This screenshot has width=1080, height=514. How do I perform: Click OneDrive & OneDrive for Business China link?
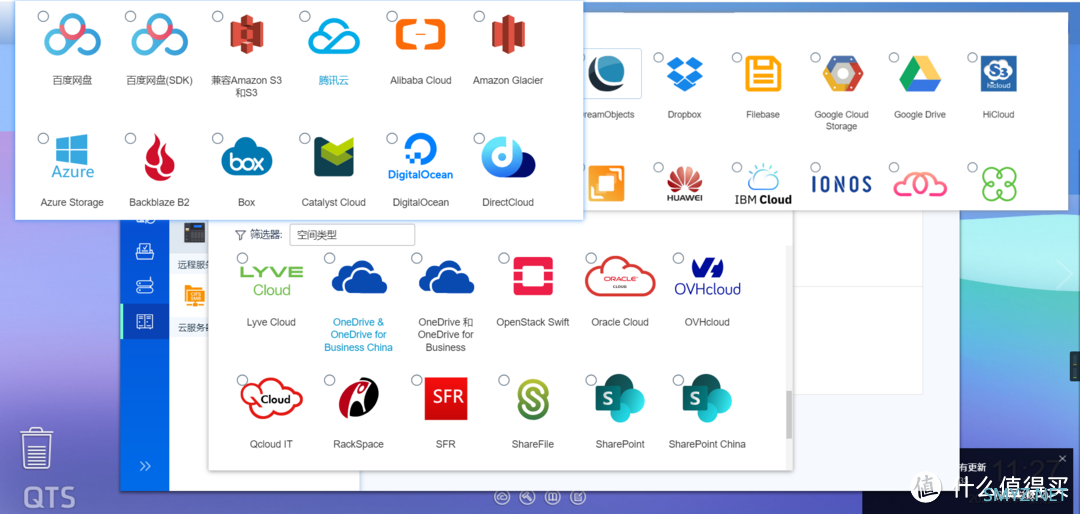(358, 335)
